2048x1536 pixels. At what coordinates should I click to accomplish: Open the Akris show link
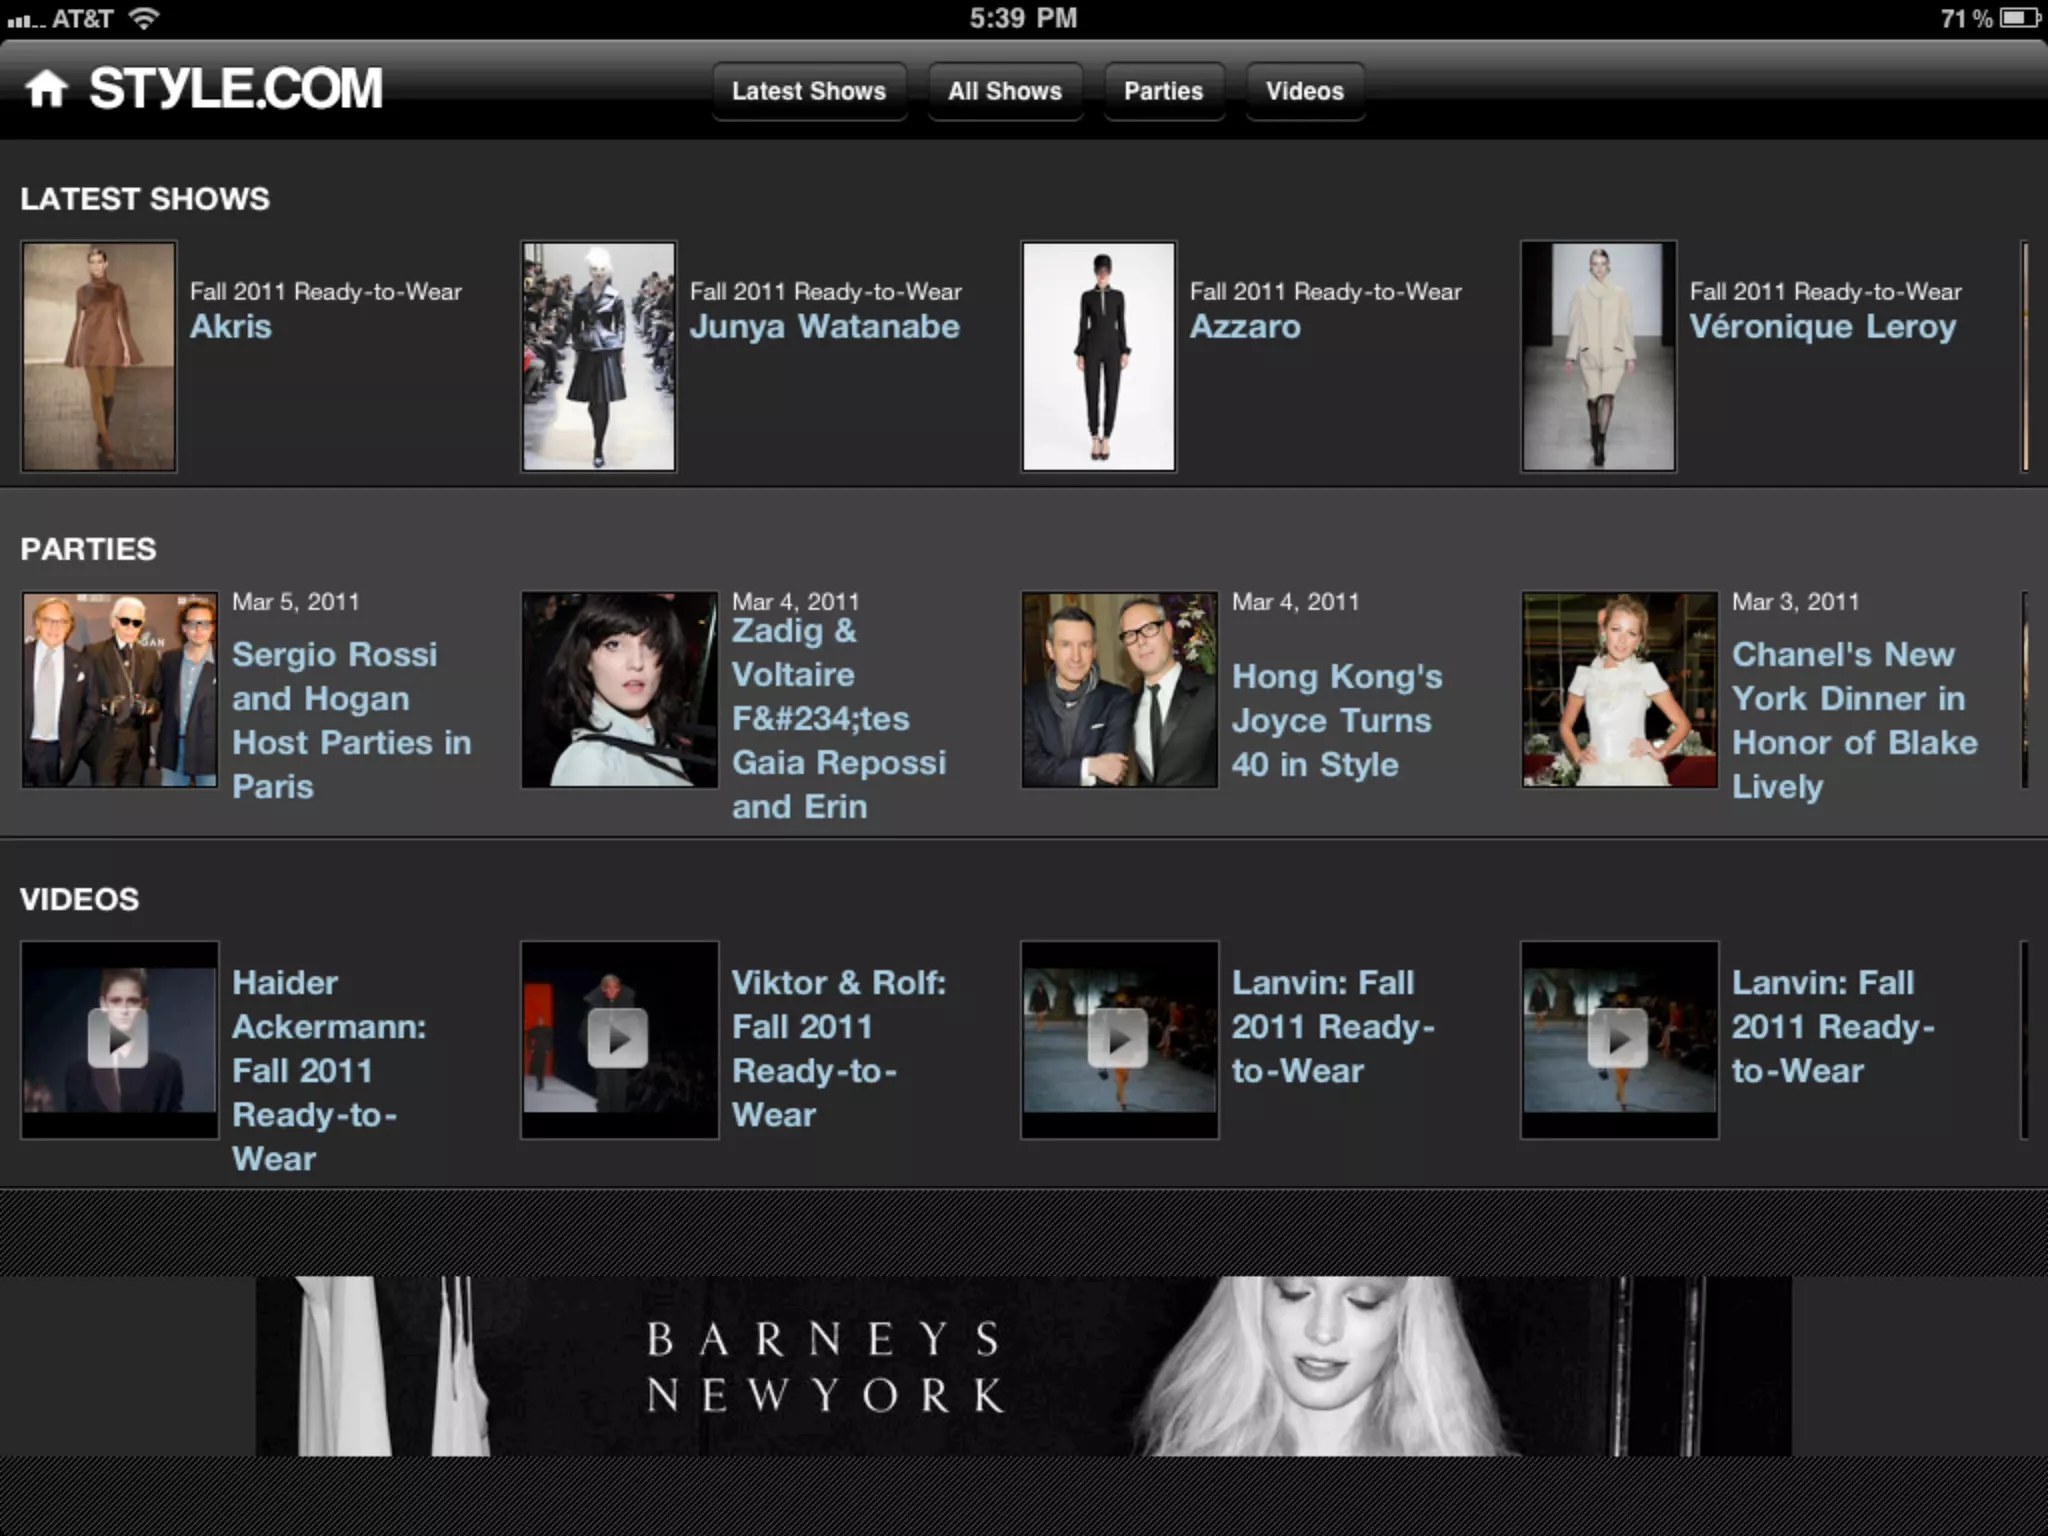pos(231,326)
